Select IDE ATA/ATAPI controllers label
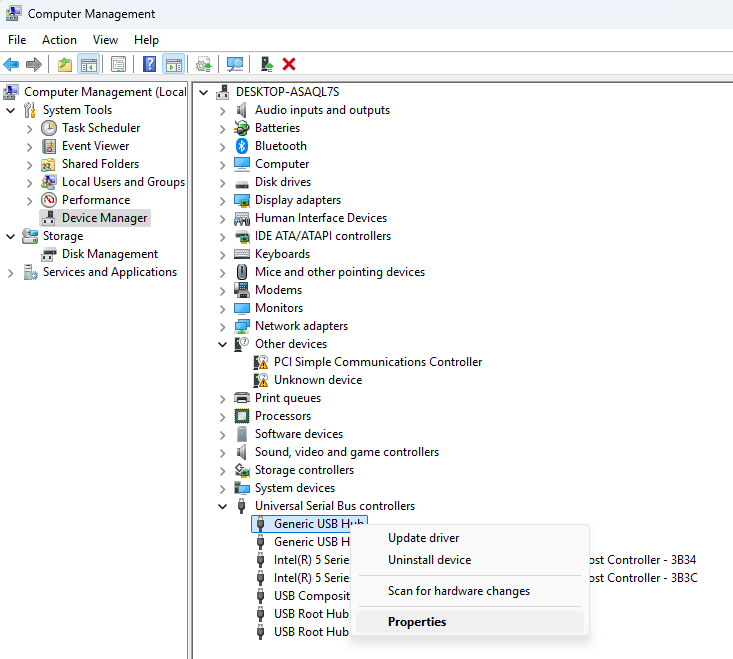Image resolution: width=733 pixels, height=659 pixels. tap(323, 236)
